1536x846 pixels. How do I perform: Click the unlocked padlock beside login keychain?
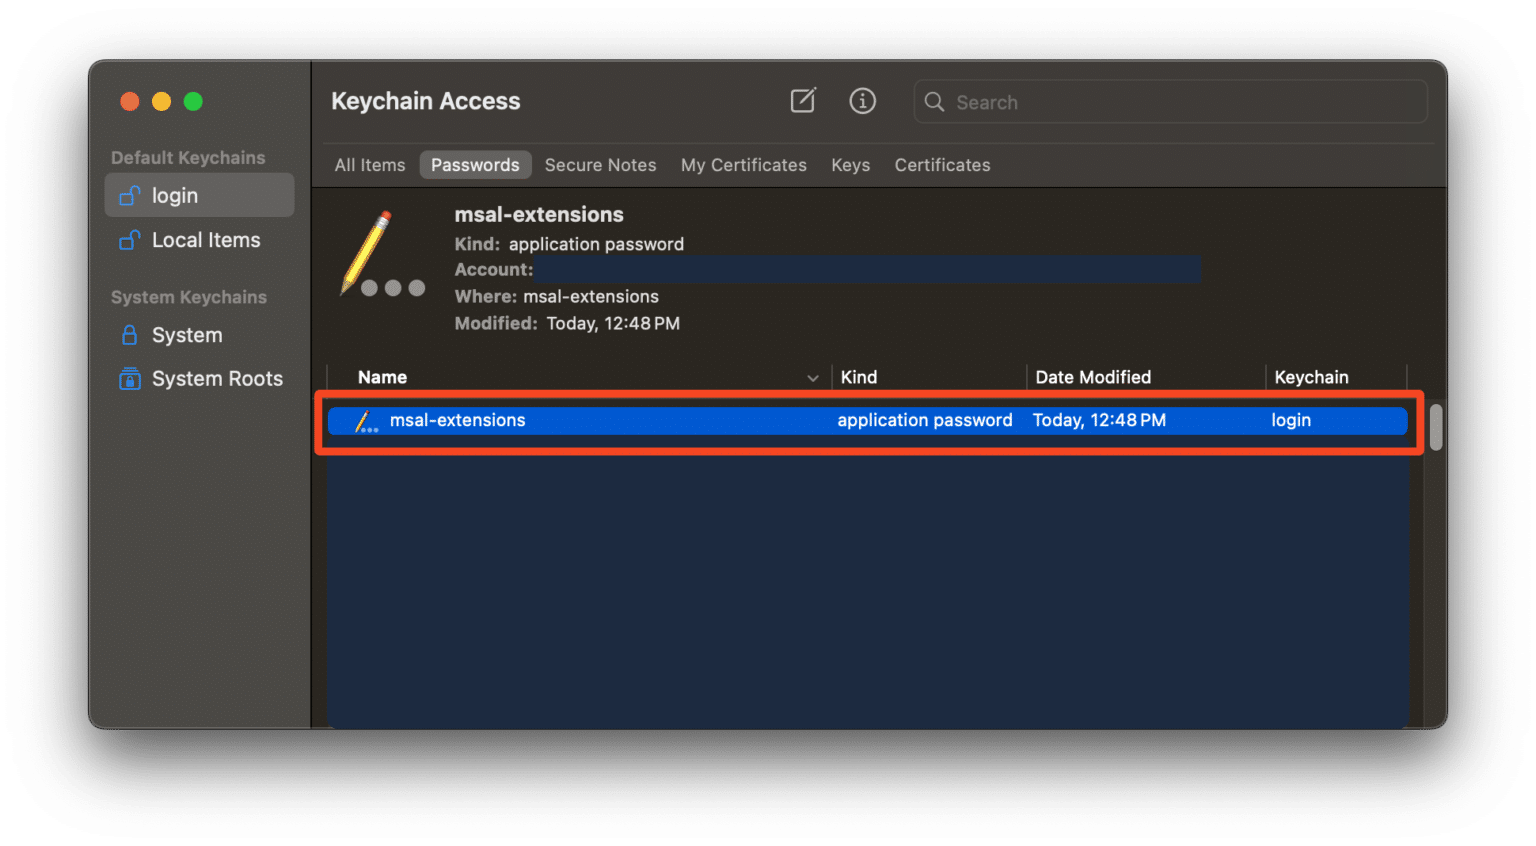click(129, 195)
